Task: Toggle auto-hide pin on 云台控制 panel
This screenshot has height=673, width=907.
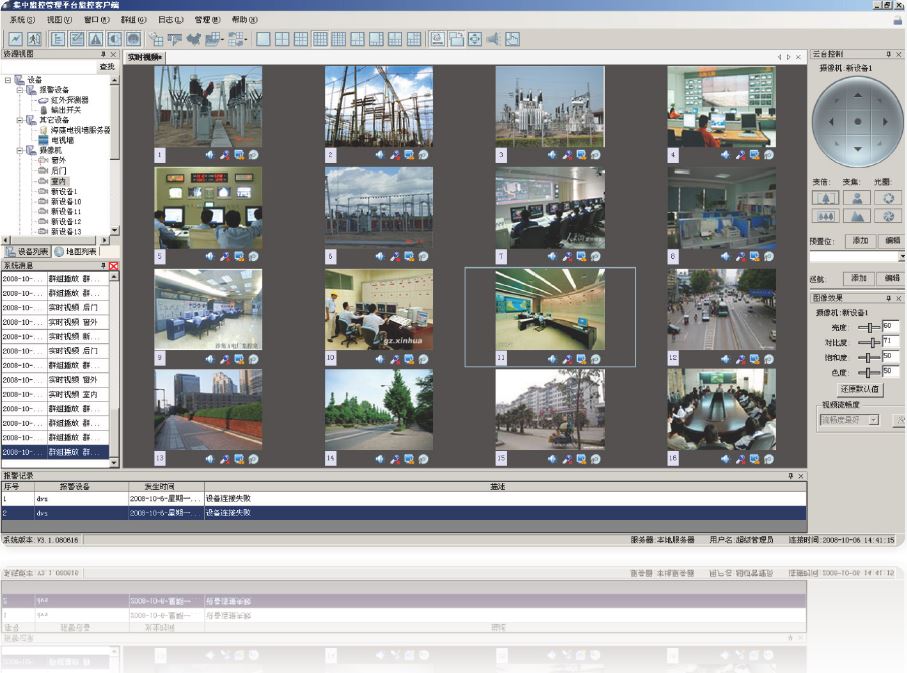Action: (887, 54)
